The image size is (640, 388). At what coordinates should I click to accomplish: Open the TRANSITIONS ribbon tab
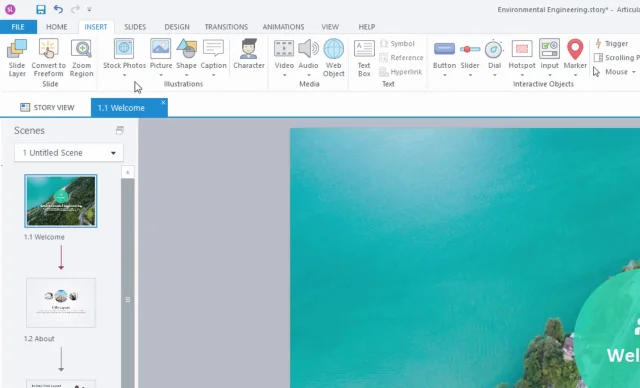(226, 27)
